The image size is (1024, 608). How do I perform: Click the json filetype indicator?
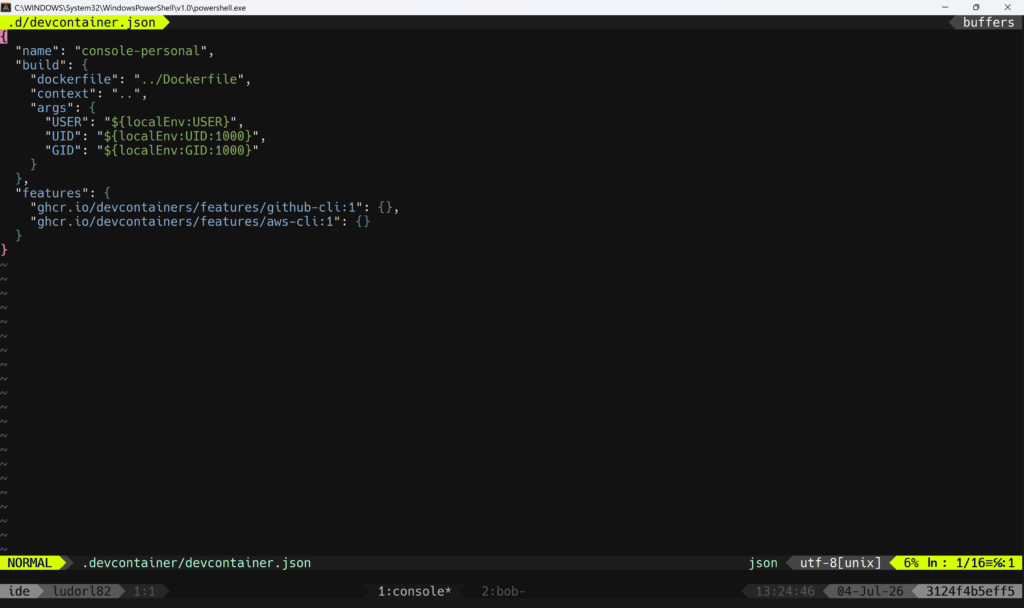[763, 563]
